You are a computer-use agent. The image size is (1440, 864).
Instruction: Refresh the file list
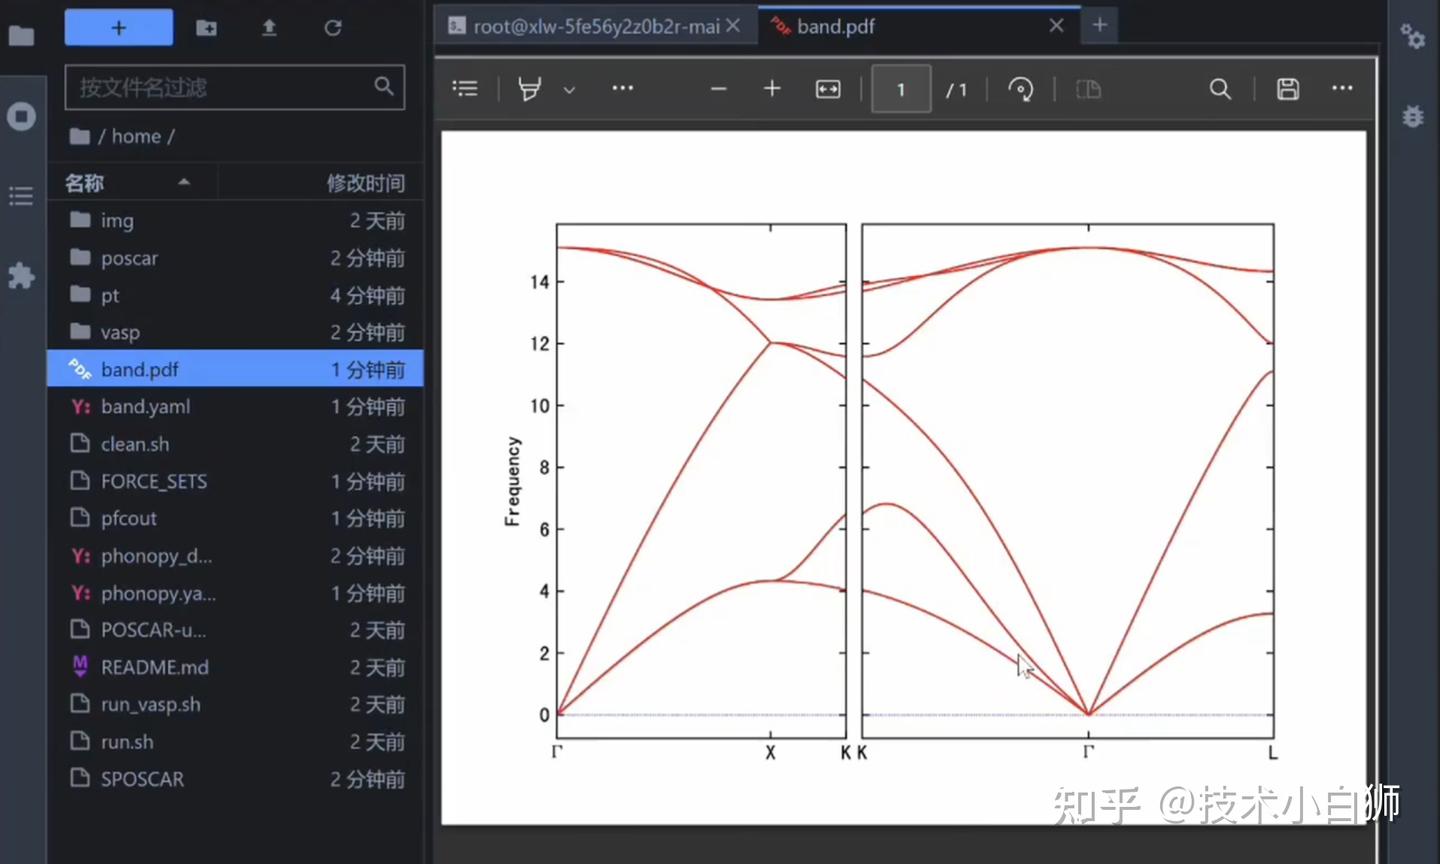pyautogui.click(x=332, y=28)
